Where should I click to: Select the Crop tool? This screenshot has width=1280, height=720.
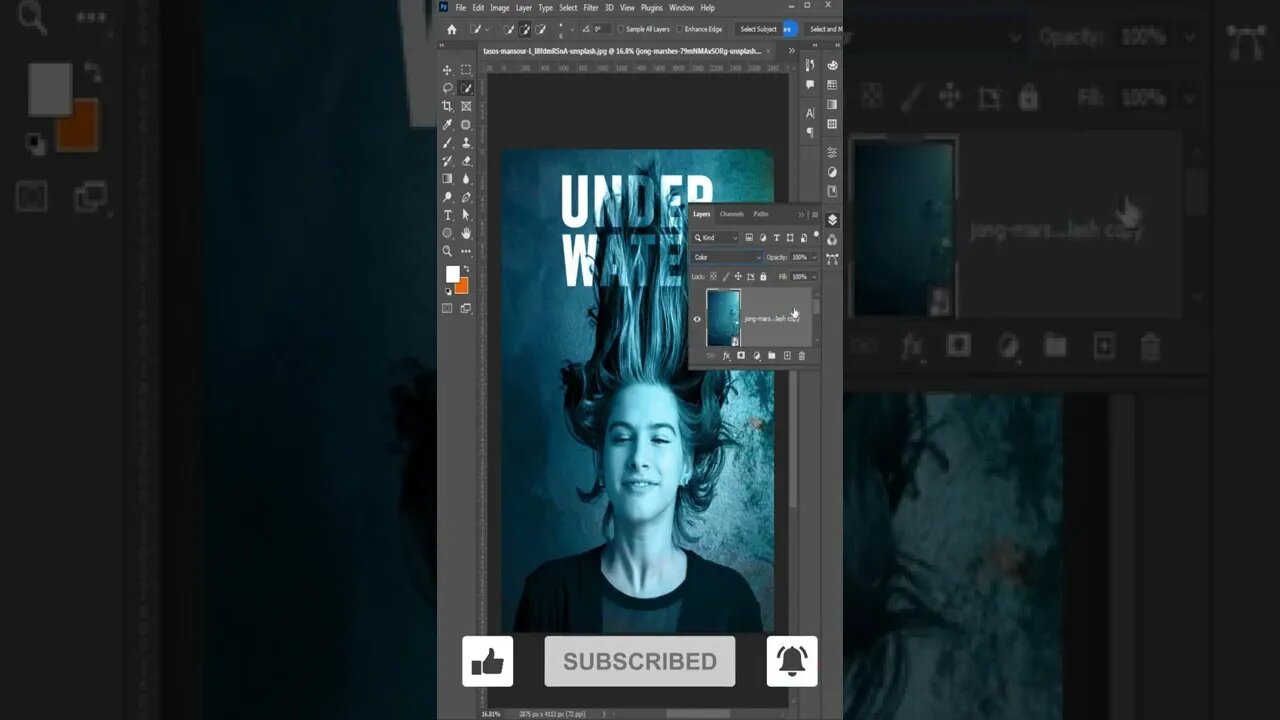point(447,106)
